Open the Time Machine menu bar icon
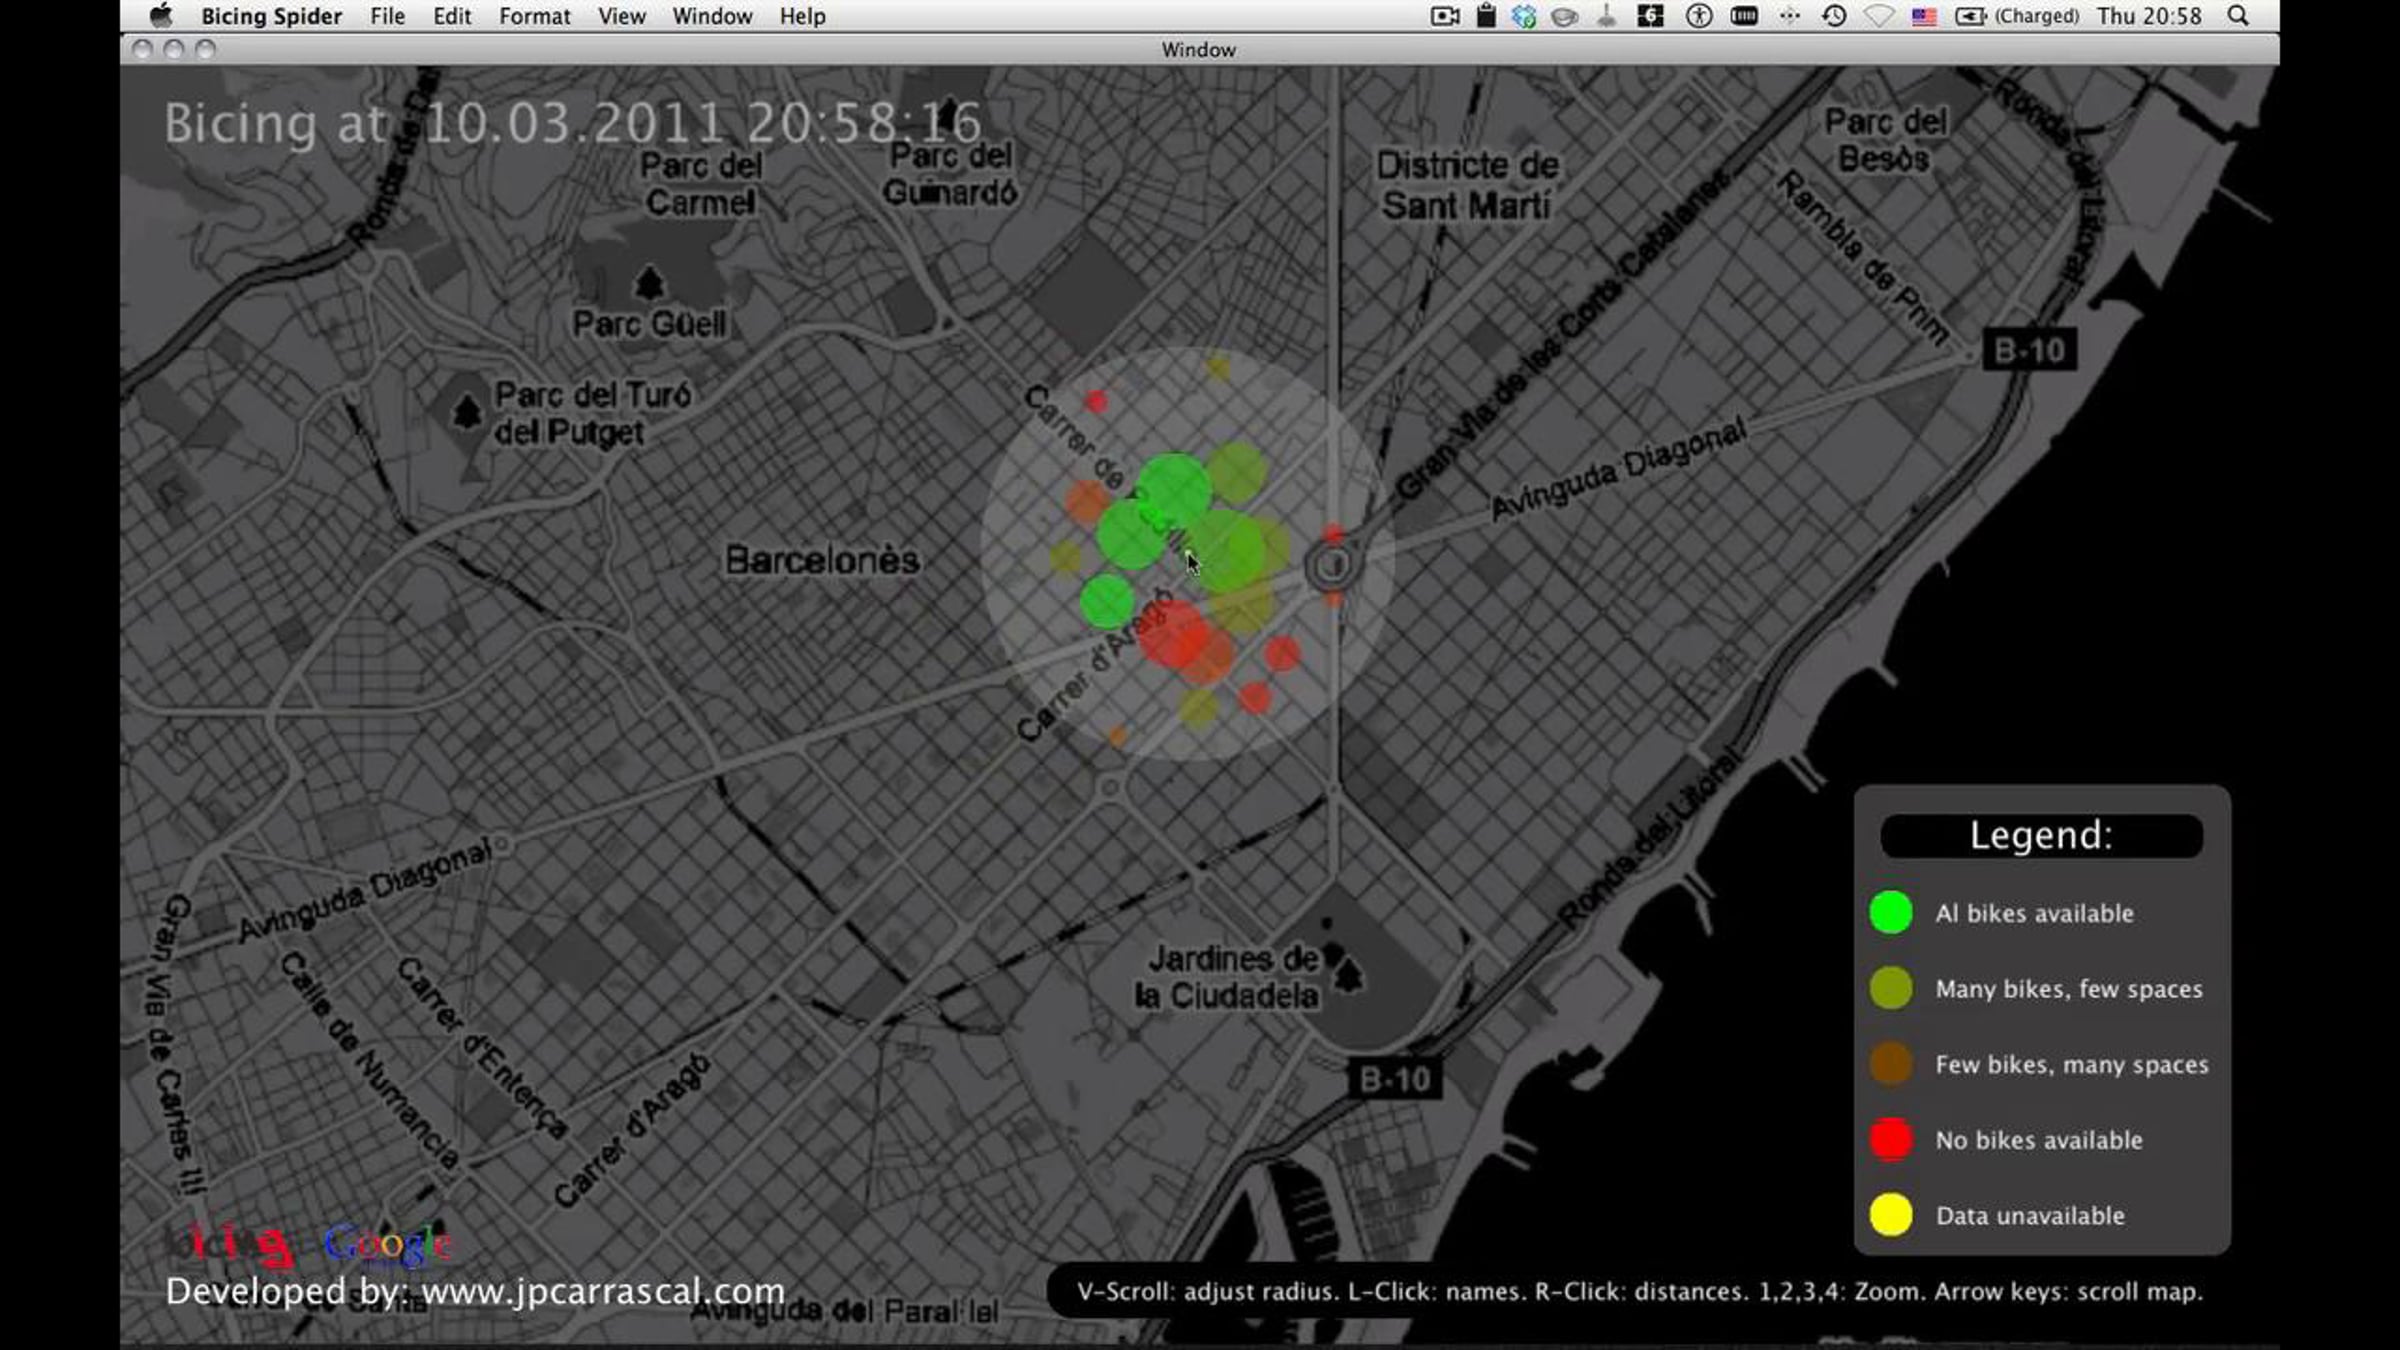 [1834, 16]
